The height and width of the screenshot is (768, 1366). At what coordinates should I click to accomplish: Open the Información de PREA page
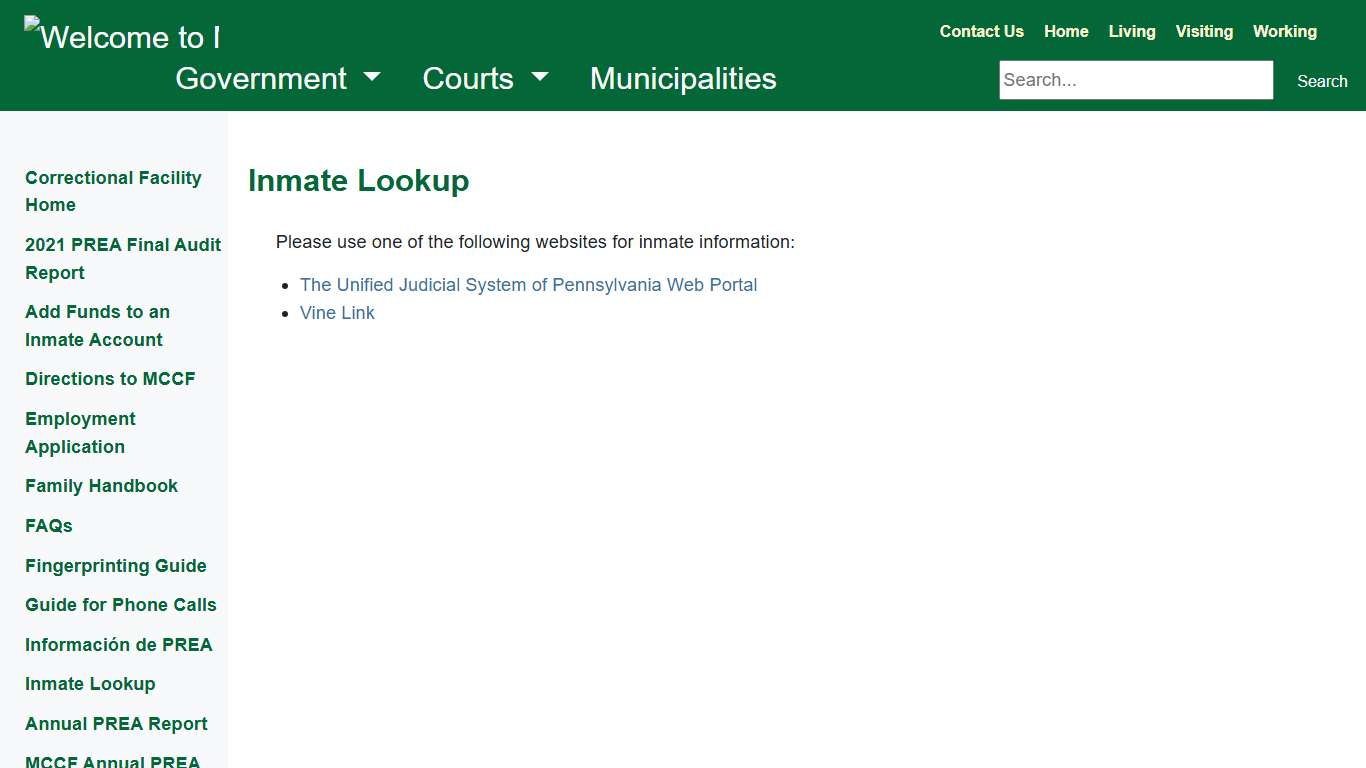pos(118,645)
